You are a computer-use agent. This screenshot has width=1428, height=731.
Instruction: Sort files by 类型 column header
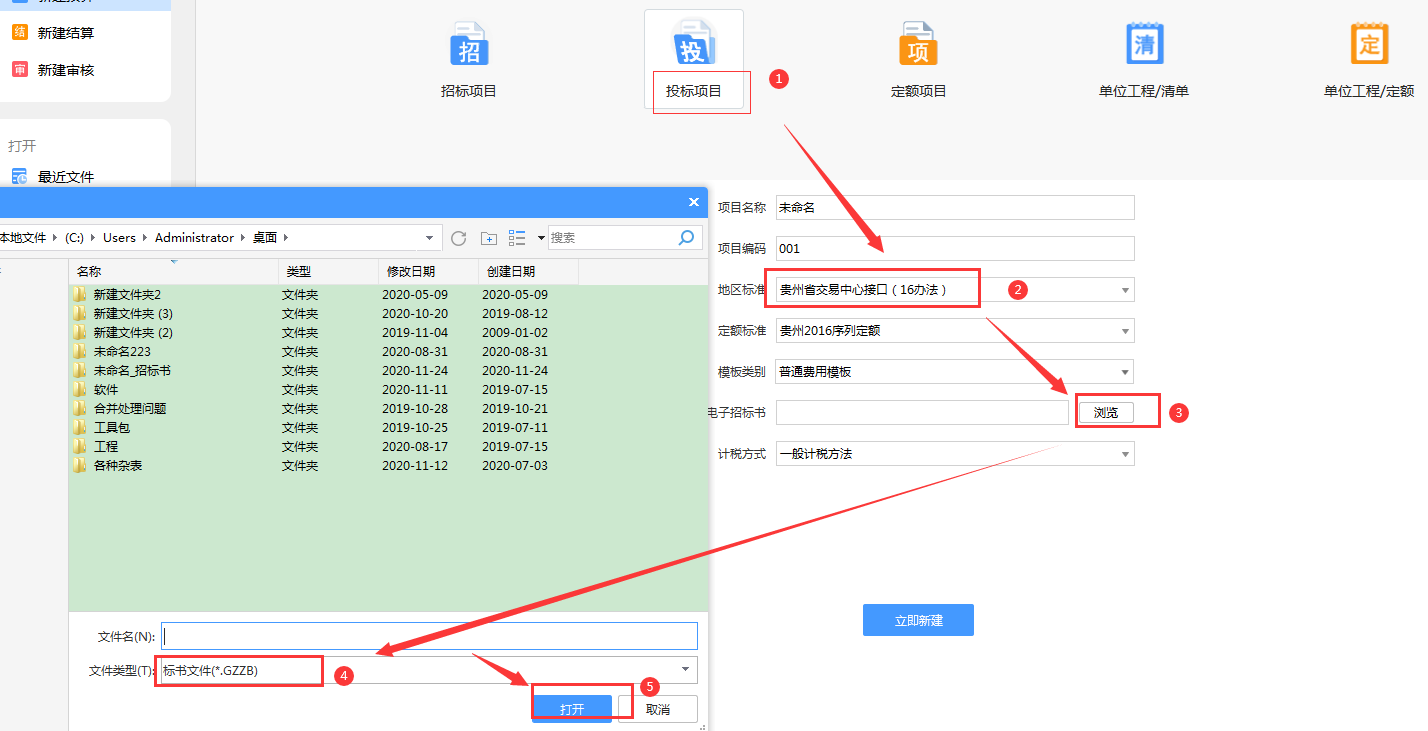pyautogui.click(x=328, y=272)
